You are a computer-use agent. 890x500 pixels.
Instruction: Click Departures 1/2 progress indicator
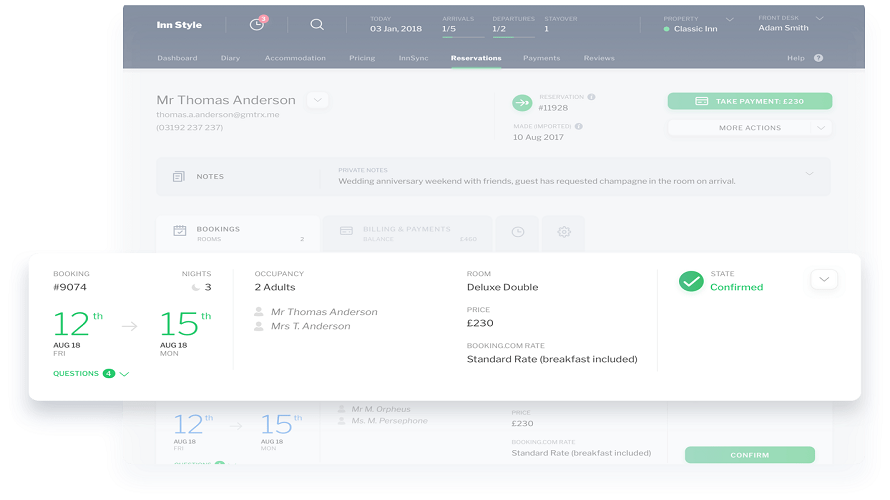click(513, 28)
